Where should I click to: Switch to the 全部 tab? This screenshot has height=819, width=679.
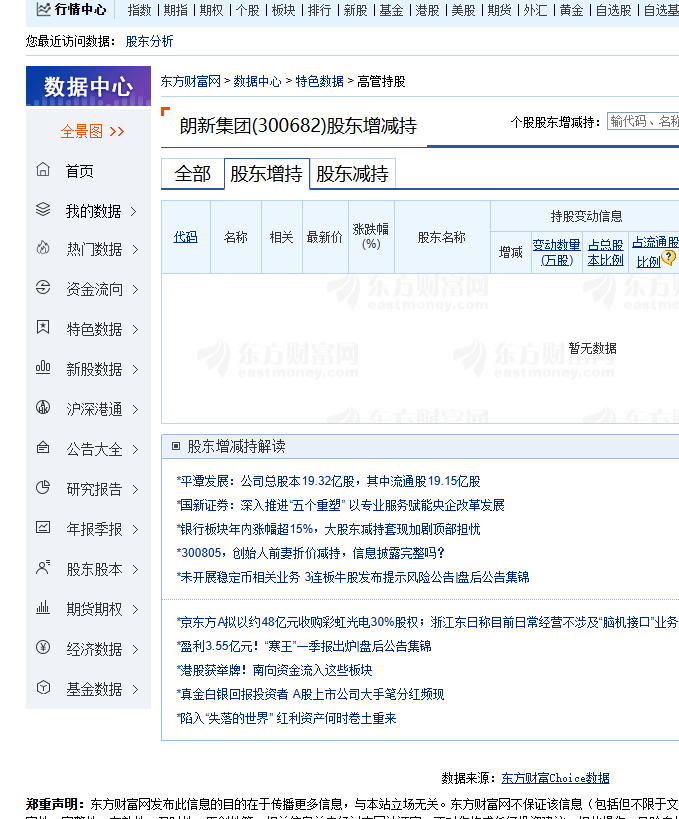click(x=193, y=173)
